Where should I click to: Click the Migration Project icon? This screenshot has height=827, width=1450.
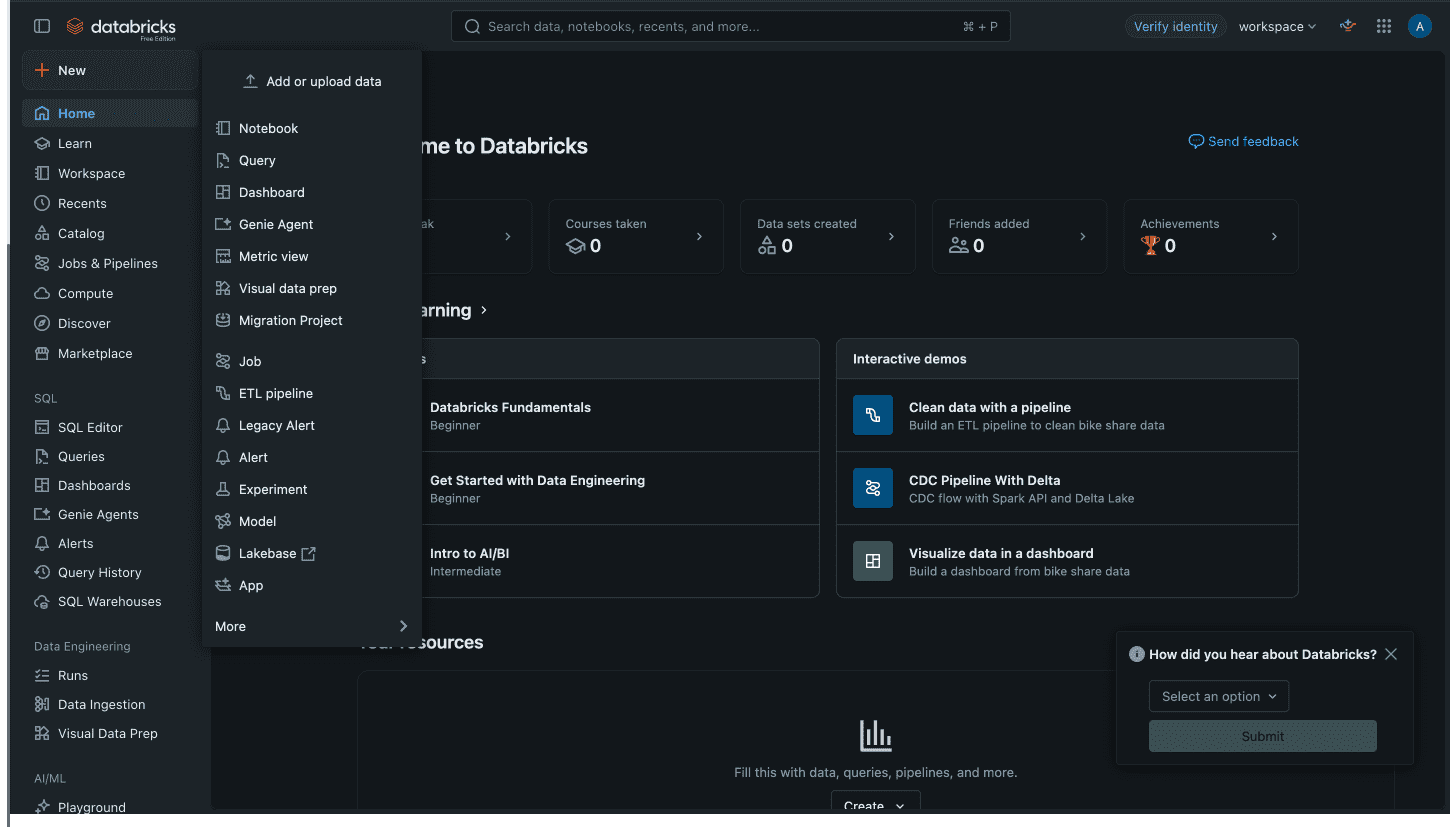pos(223,320)
